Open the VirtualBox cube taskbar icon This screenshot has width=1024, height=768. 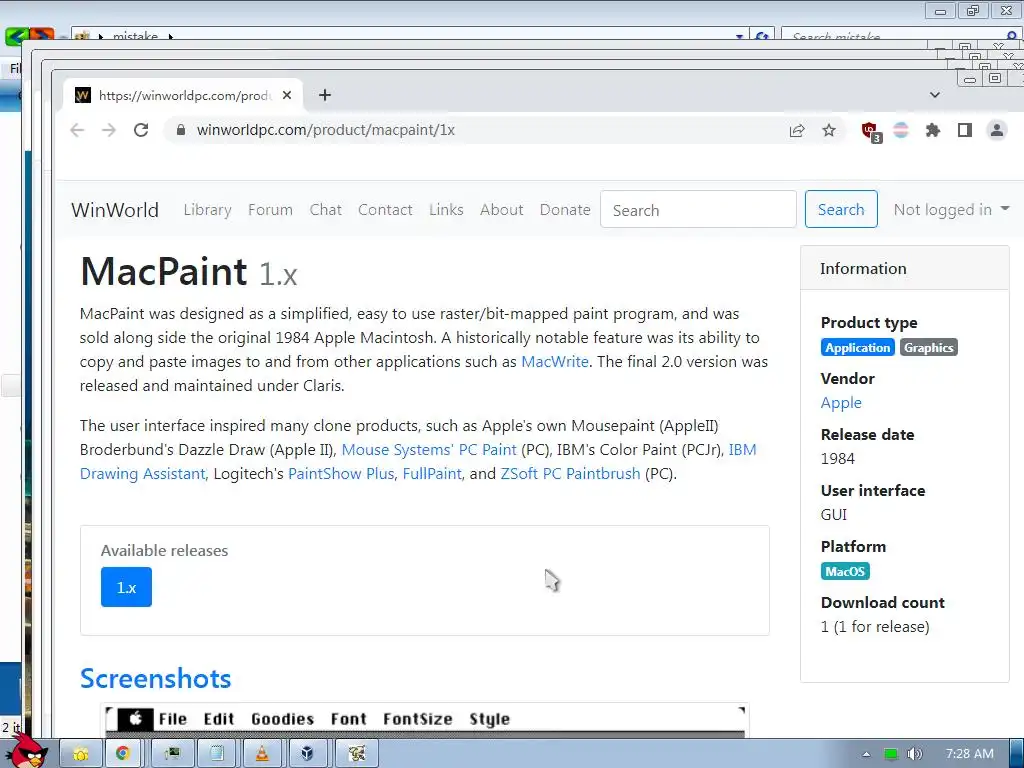click(307, 754)
